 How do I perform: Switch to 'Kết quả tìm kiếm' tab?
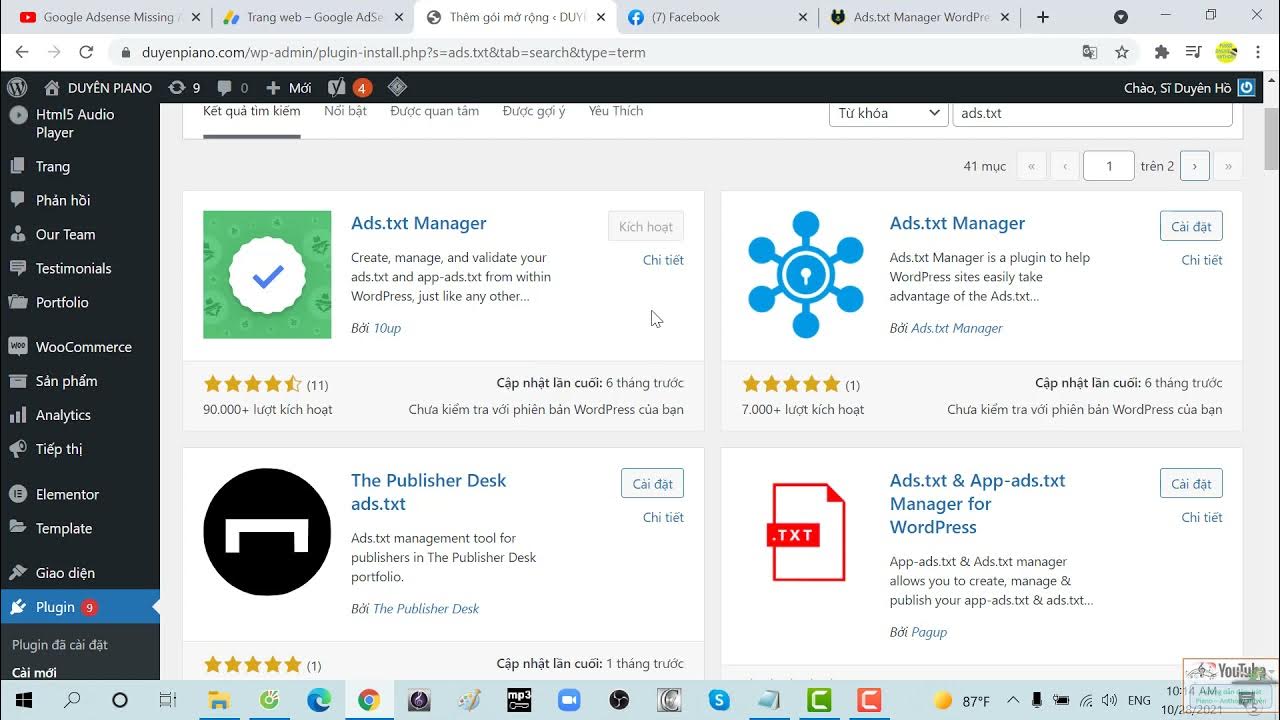pos(251,112)
